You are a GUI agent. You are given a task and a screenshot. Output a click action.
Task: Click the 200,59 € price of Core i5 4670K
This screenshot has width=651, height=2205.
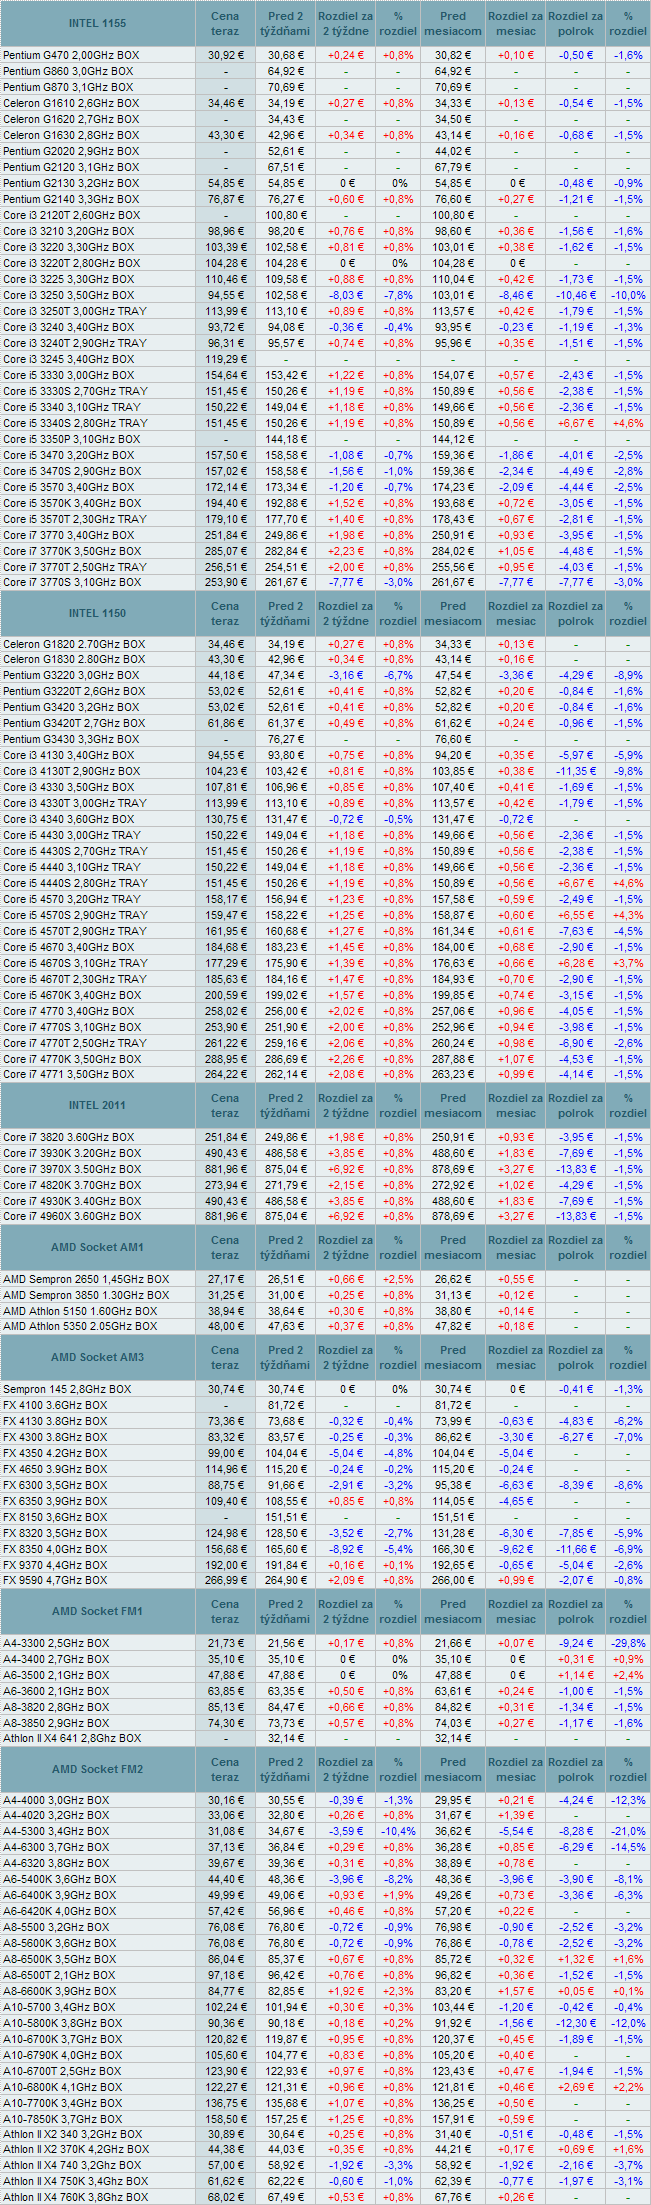(x=225, y=997)
